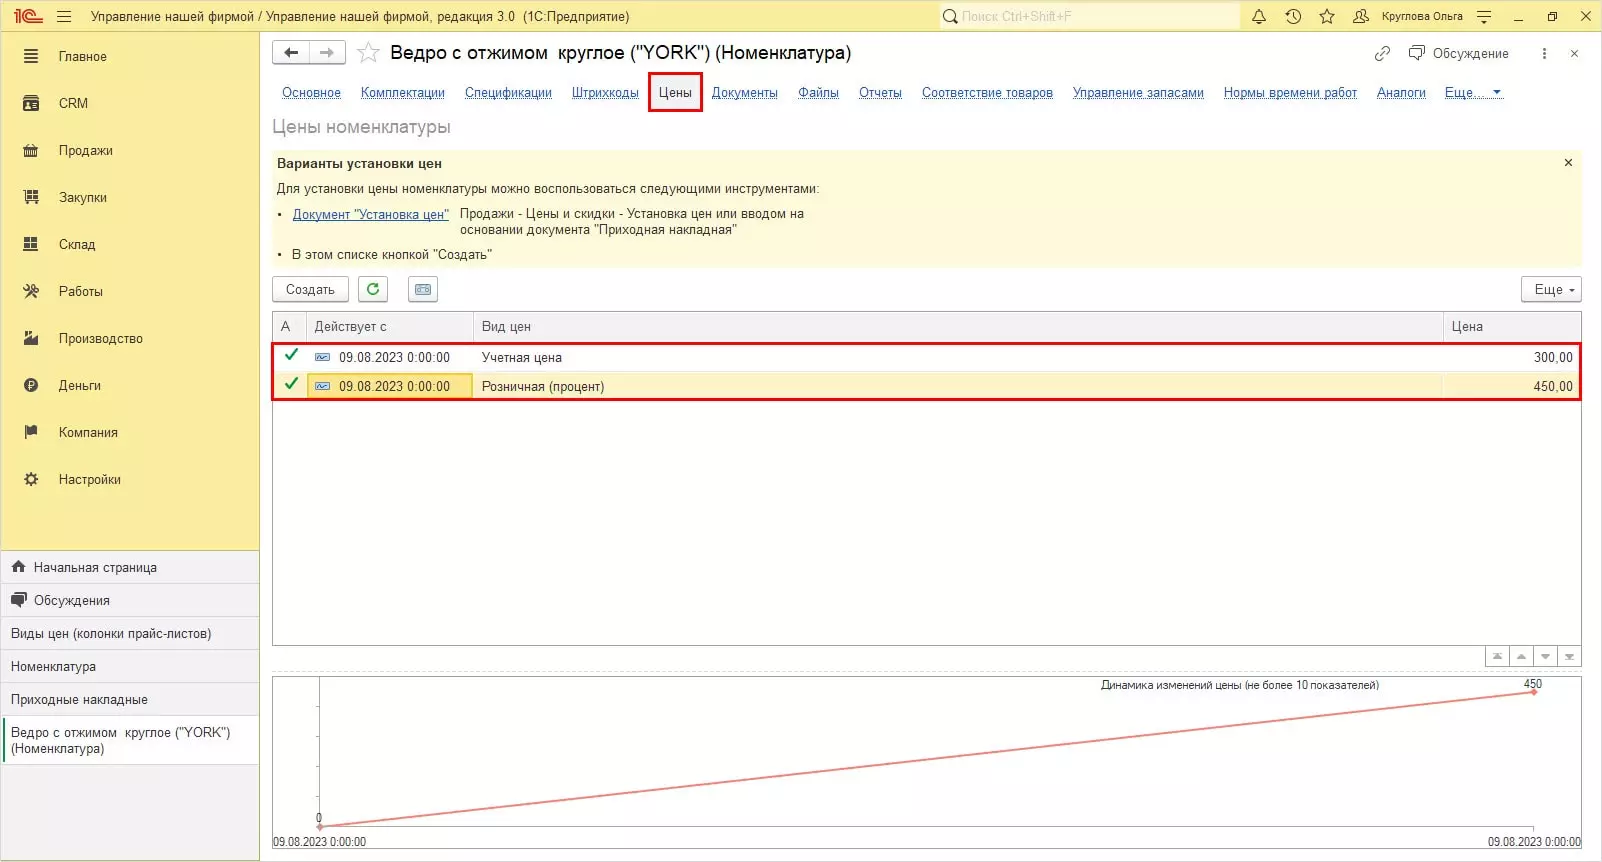The image size is (1602, 862).
Task: Select the Розничная (процент) row
Action: 926,386
